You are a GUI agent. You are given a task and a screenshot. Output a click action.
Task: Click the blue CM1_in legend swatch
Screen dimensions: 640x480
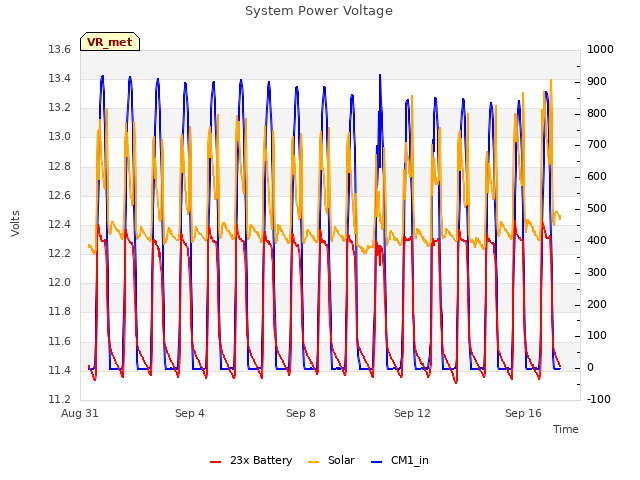[376, 461]
